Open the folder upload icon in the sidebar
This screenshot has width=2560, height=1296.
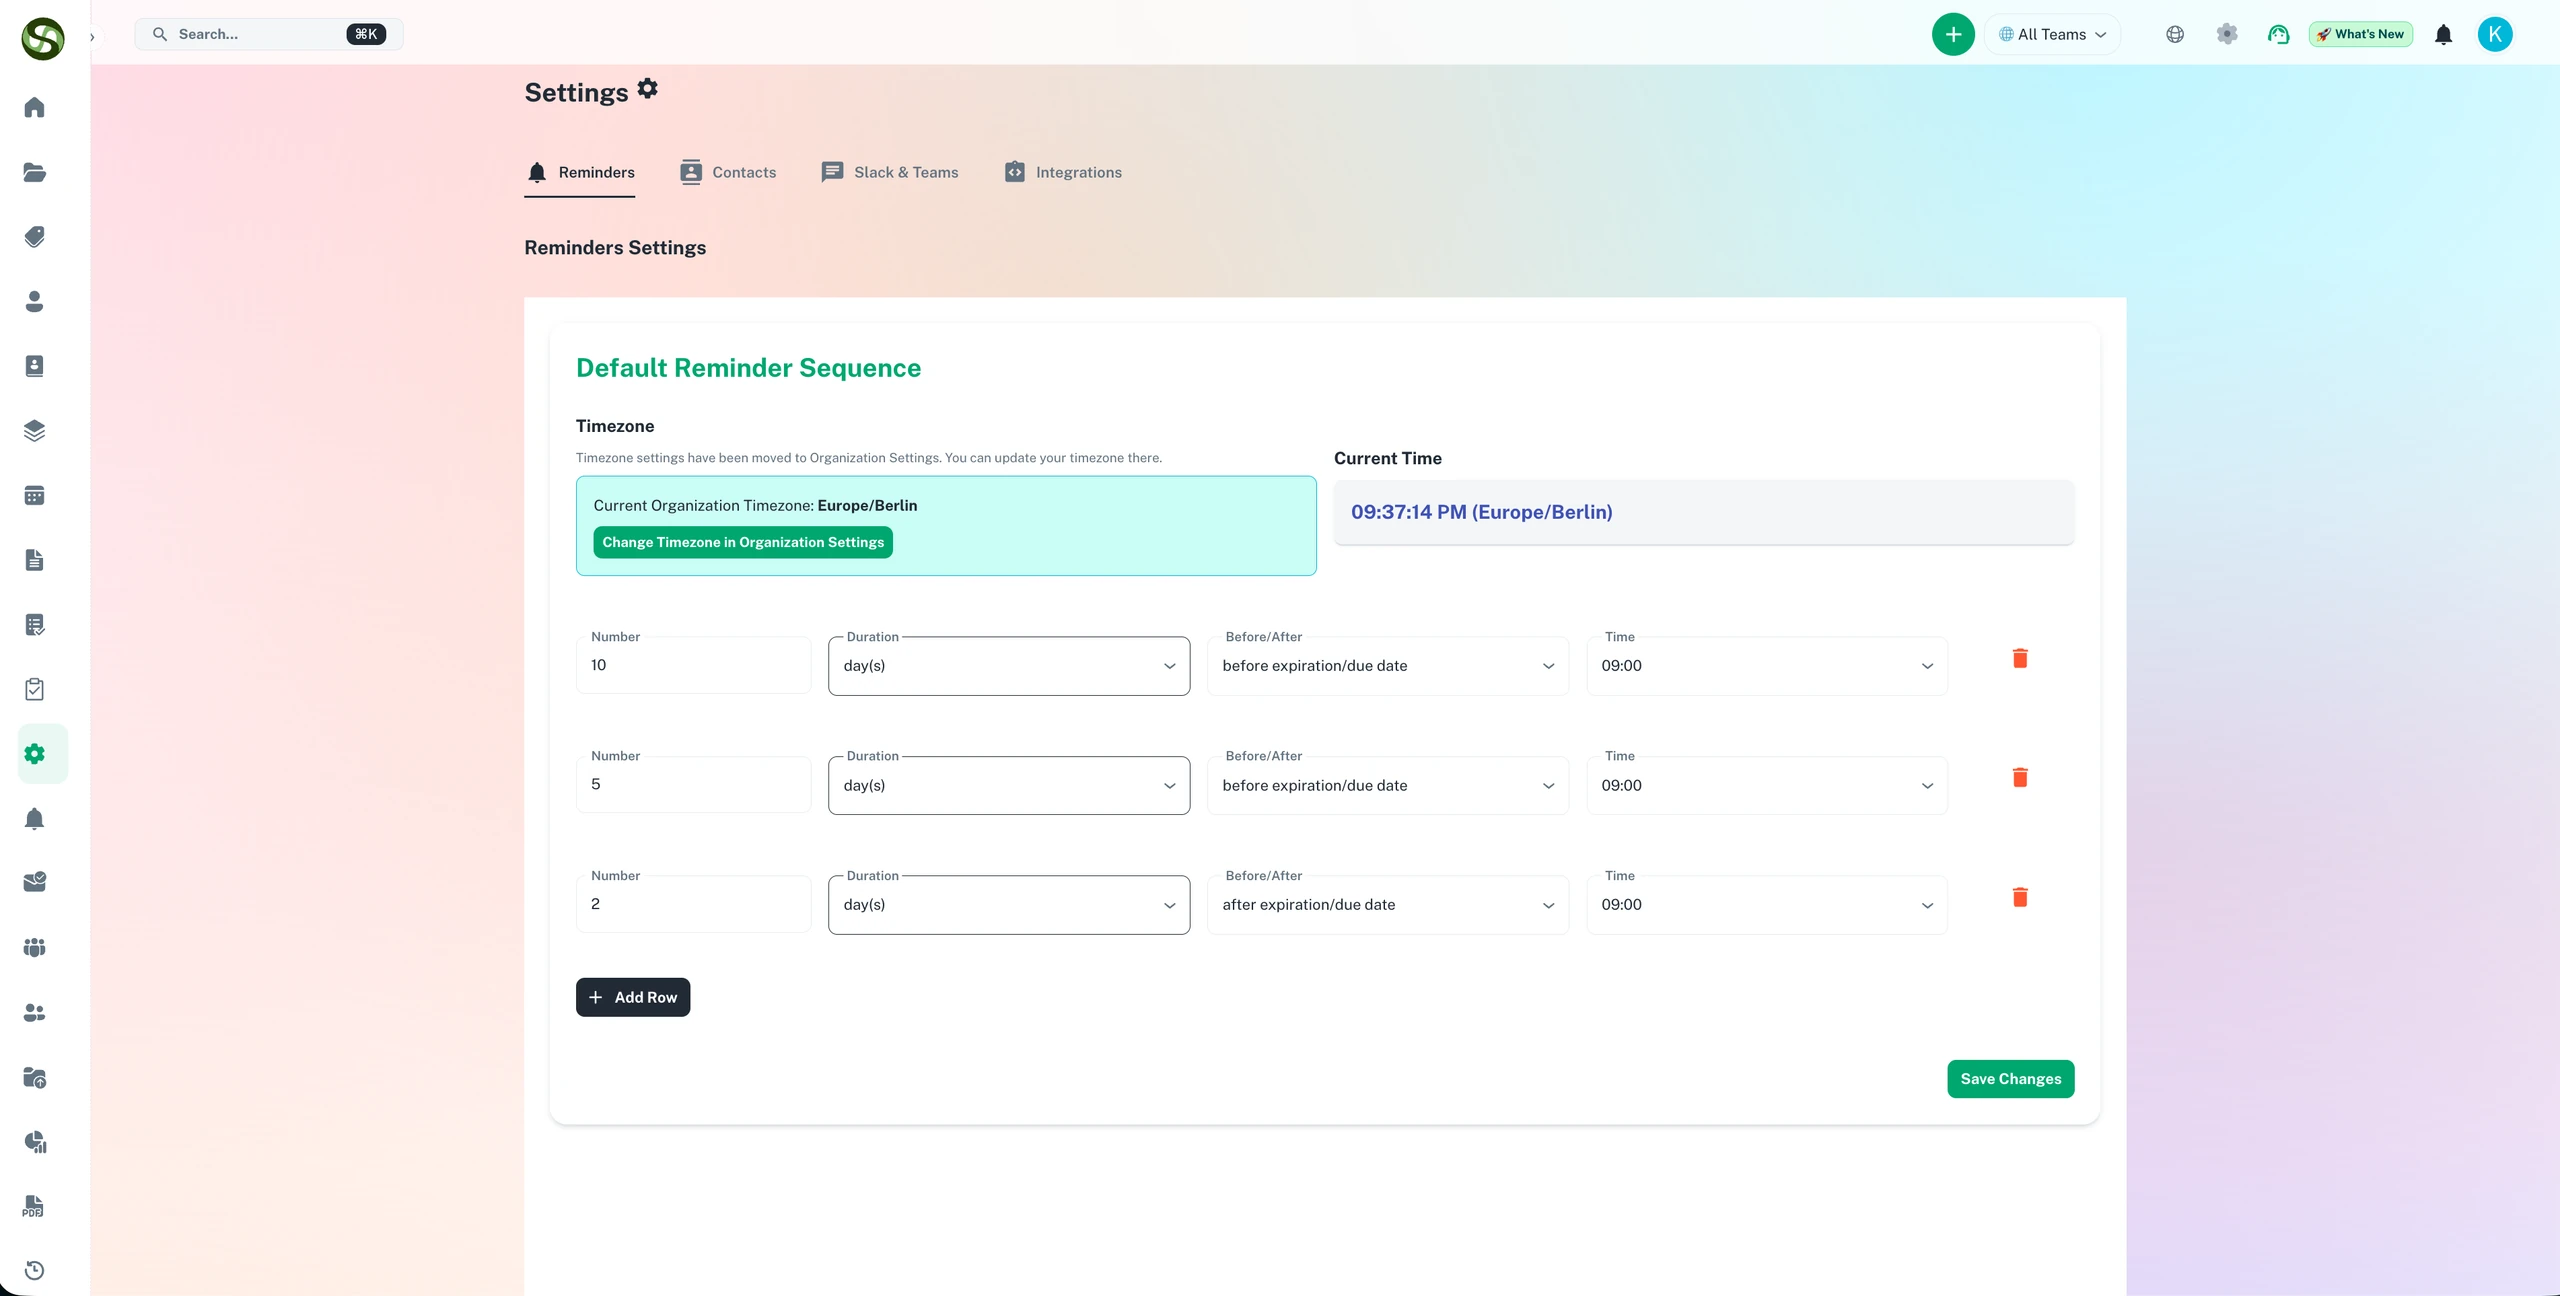coord(34,1078)
